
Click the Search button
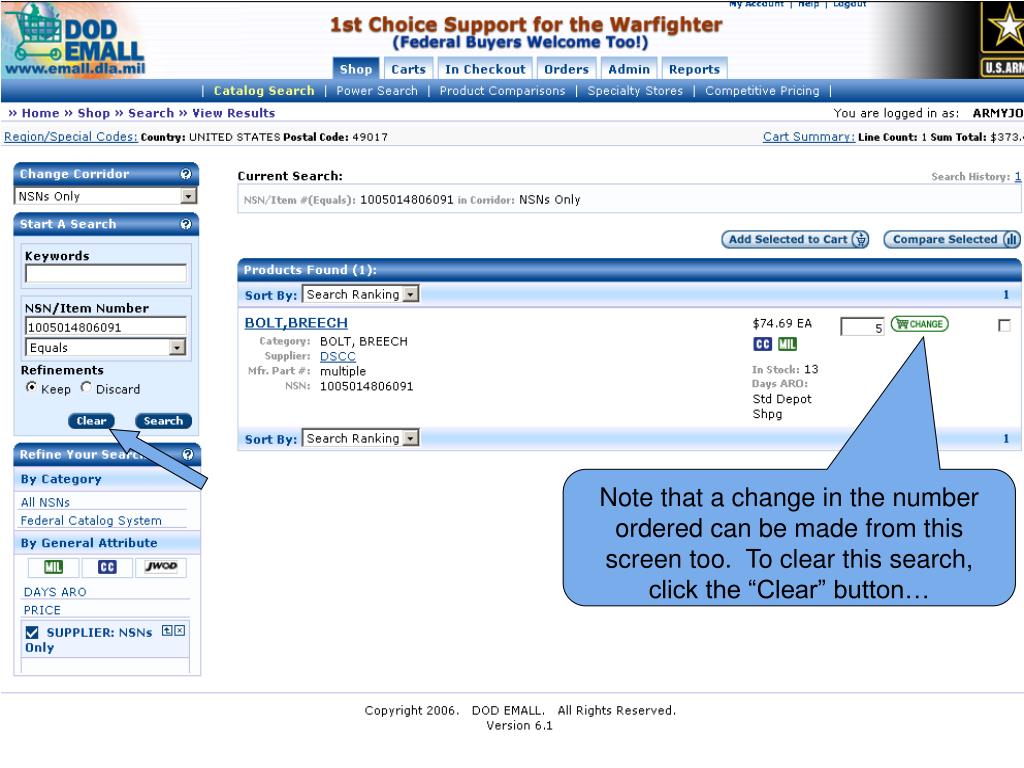(x=163, y=421)
